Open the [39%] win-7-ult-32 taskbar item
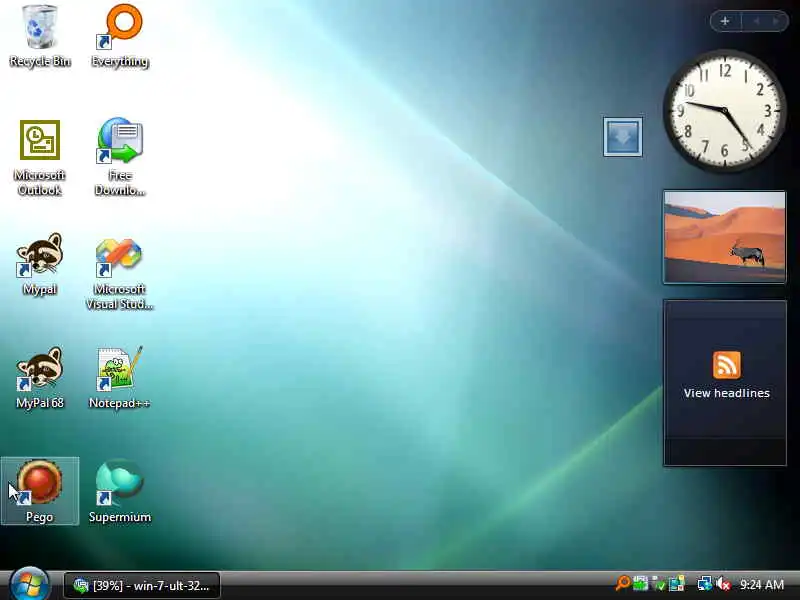Image resolution: width=800 pixels, height=600 pixels. (142, 585)
